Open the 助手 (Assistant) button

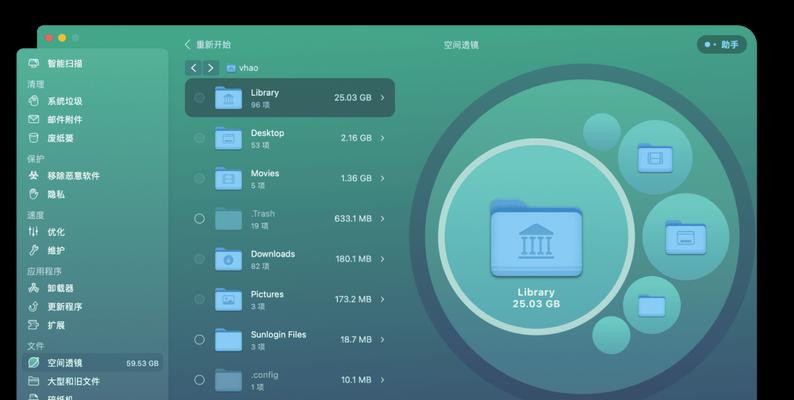point(722,45)
